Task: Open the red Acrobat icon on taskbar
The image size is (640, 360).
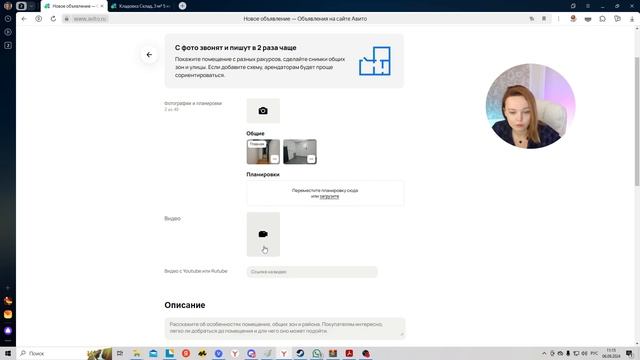Action: coord(349,353)
